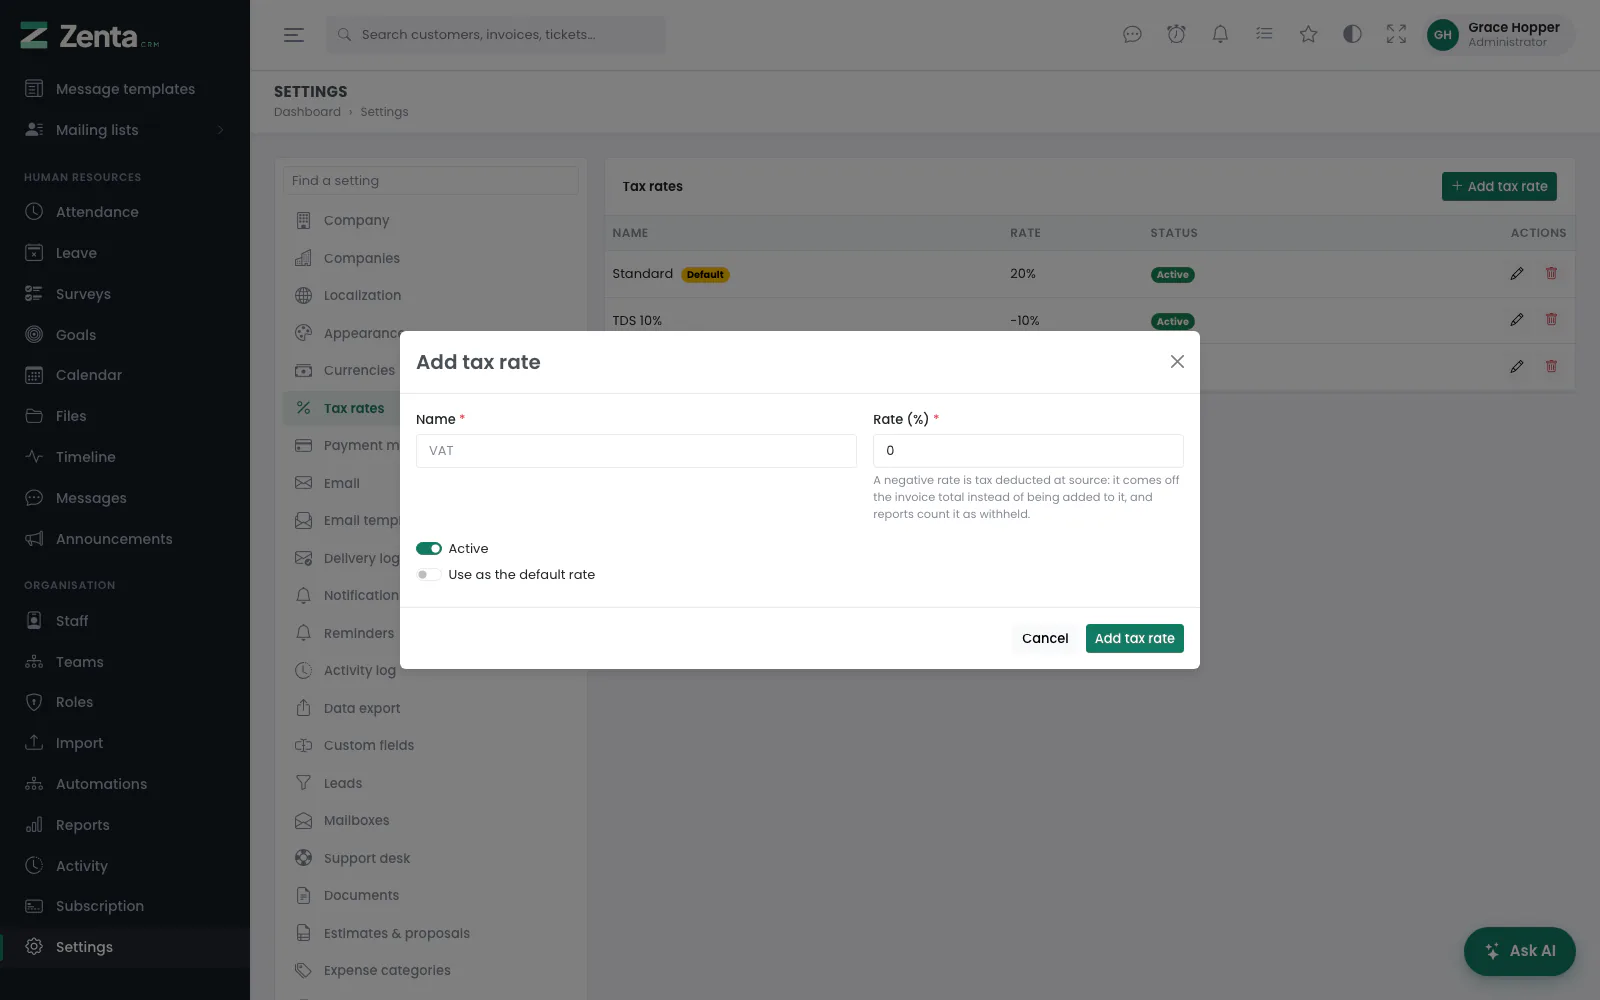Expand the Mailing lists submenu chevron
The width and height of the screenshot is (1600, 1000).
[x=220, y=130]
